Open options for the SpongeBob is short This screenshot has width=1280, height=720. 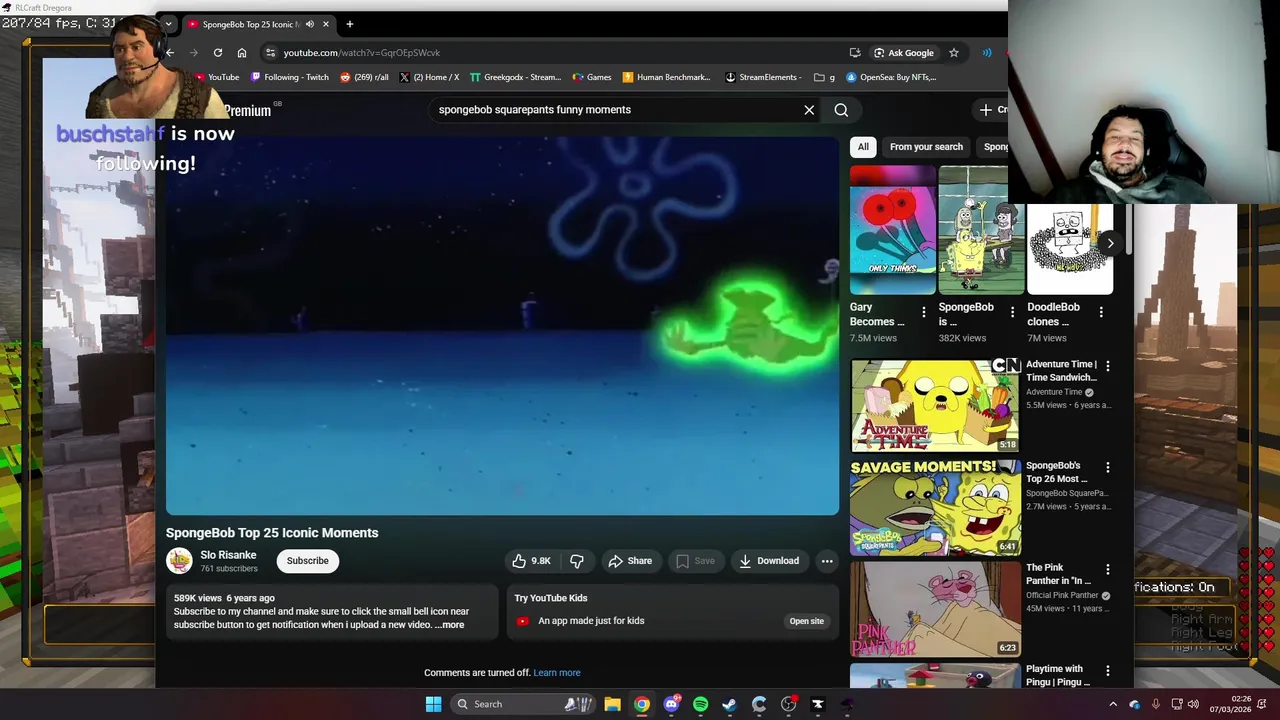(1012, 313)
